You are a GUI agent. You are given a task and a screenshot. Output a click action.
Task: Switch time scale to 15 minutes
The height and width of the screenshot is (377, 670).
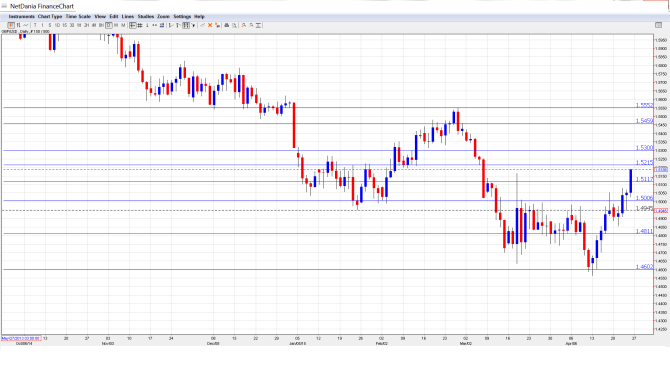65,26
